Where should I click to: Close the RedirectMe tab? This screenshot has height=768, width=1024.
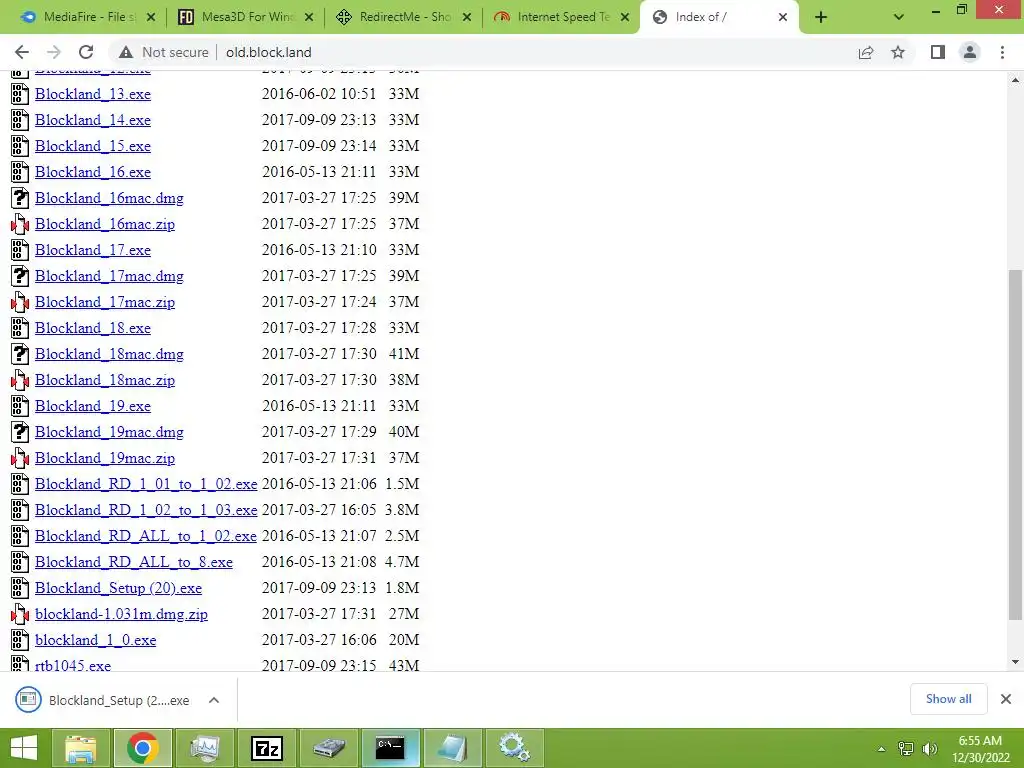click(x=467, y=18)
